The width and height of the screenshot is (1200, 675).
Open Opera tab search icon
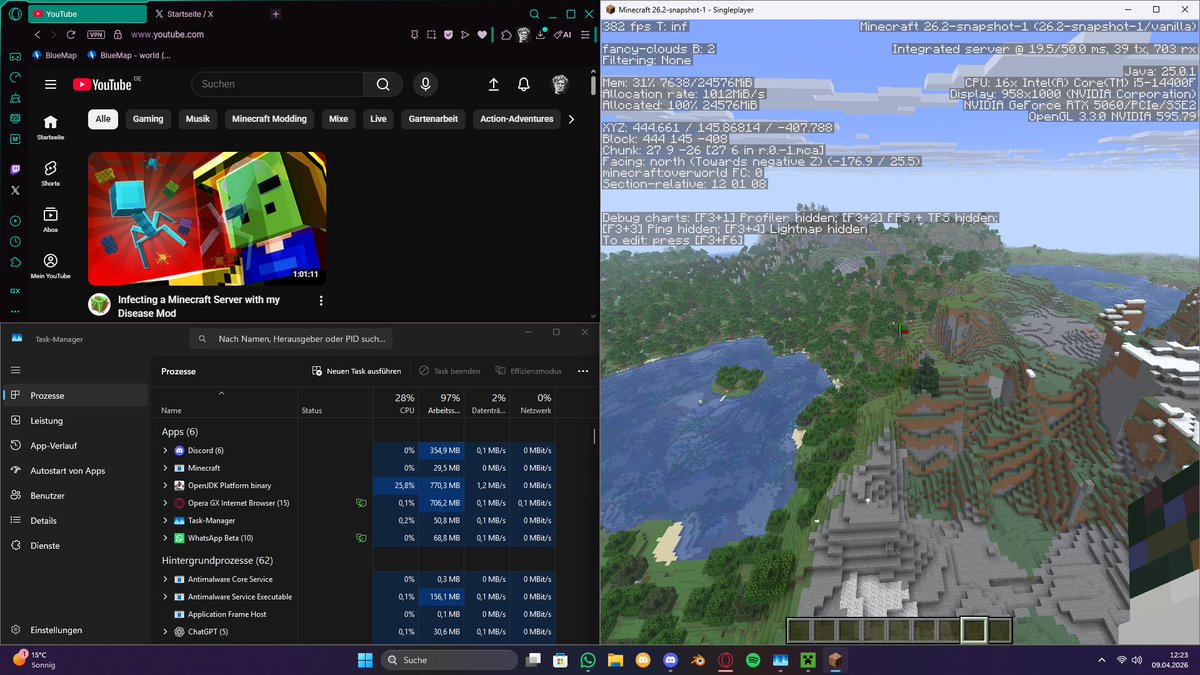[535, 14]
